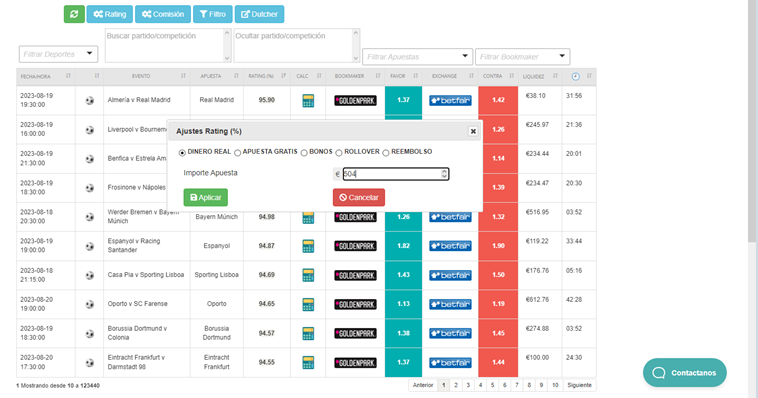Click Betfair logo in Eintracht Frankfurt row
Screen dimensions: 758x398
(x=450, y=362)
